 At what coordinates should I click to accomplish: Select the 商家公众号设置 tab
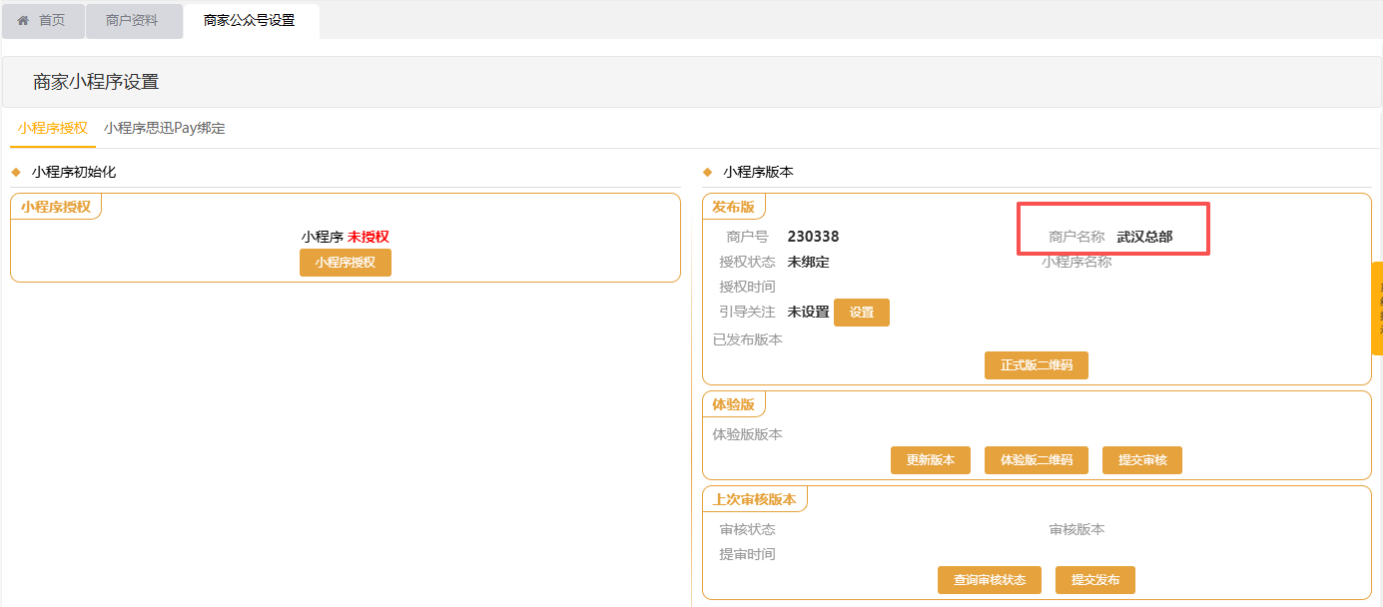[249, 20]
